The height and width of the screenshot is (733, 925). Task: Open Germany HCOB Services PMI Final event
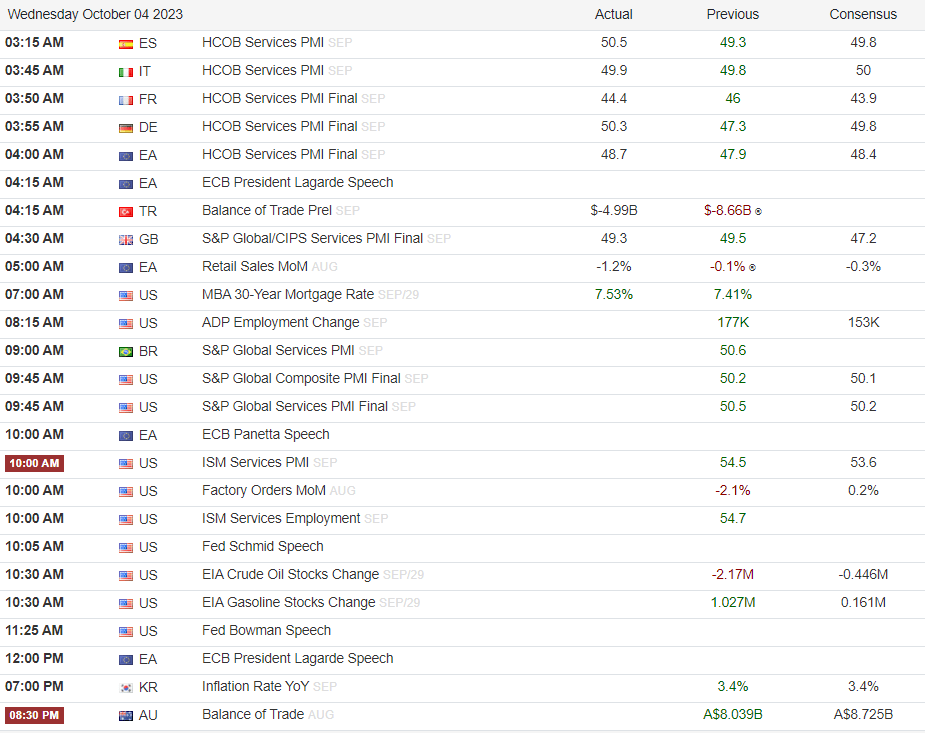point(280,126)
